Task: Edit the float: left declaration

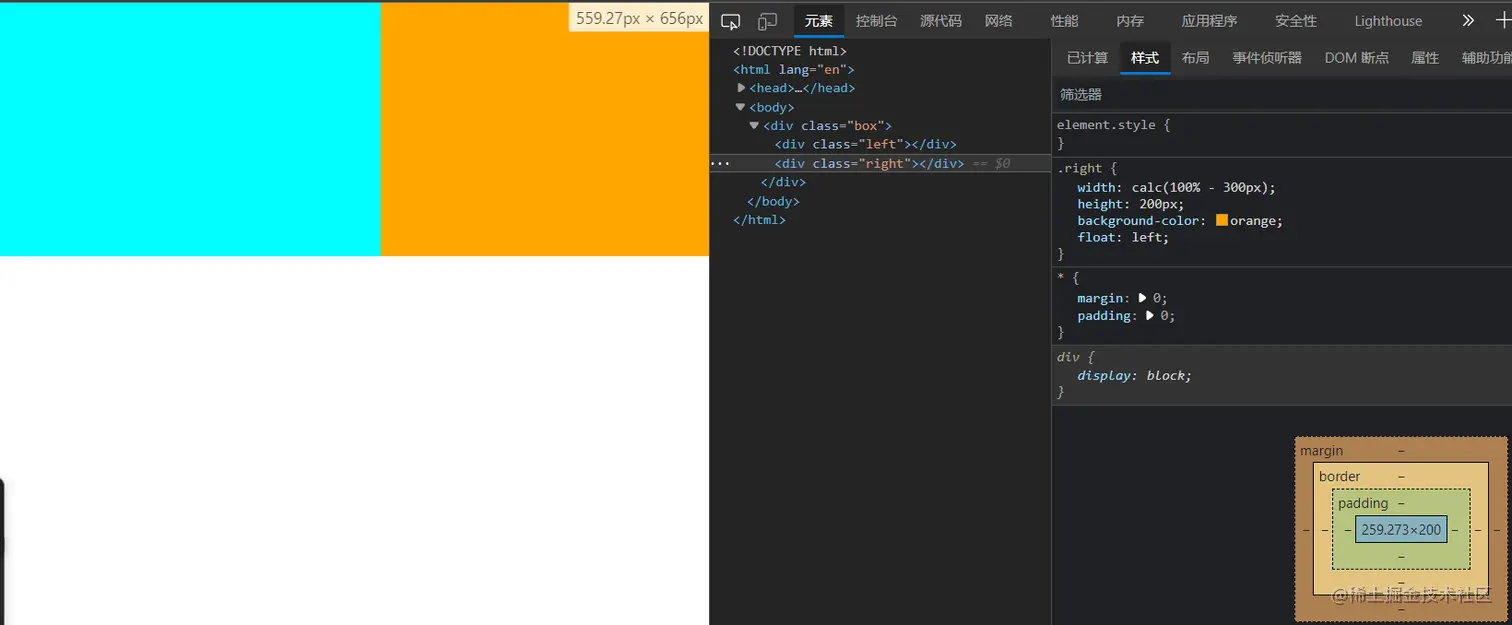Action: click(x=1123, y=237)
